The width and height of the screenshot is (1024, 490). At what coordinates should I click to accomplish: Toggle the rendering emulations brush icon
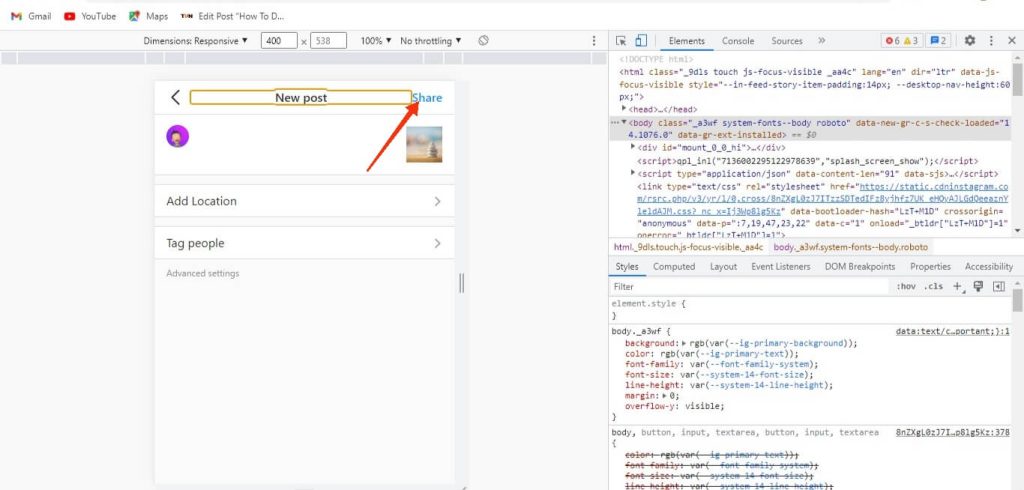pos(978,286)
